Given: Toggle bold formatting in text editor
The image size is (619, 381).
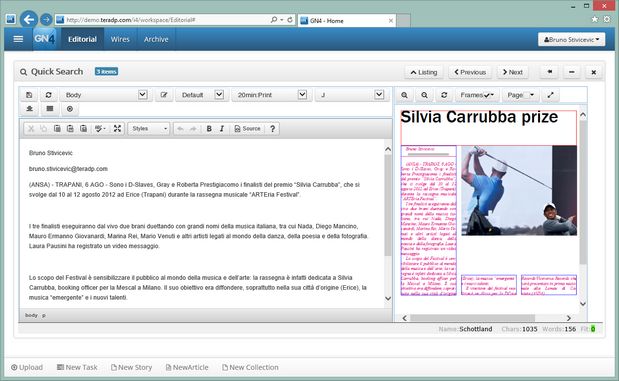Looking at the screenshot, I should point(209,129).
